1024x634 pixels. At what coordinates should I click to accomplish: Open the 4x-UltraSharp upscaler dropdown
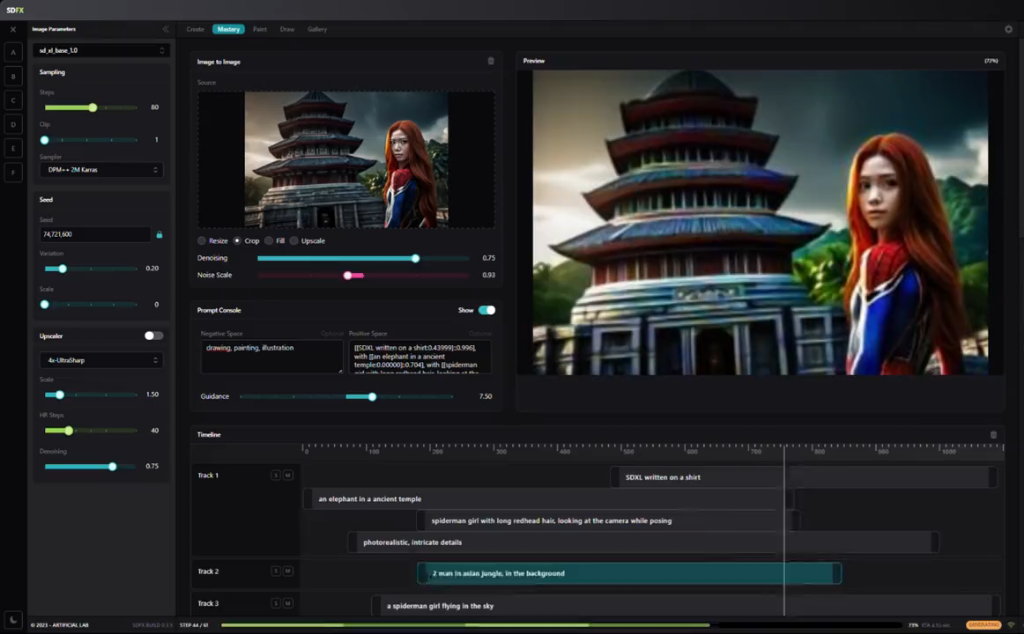(101, 360)
